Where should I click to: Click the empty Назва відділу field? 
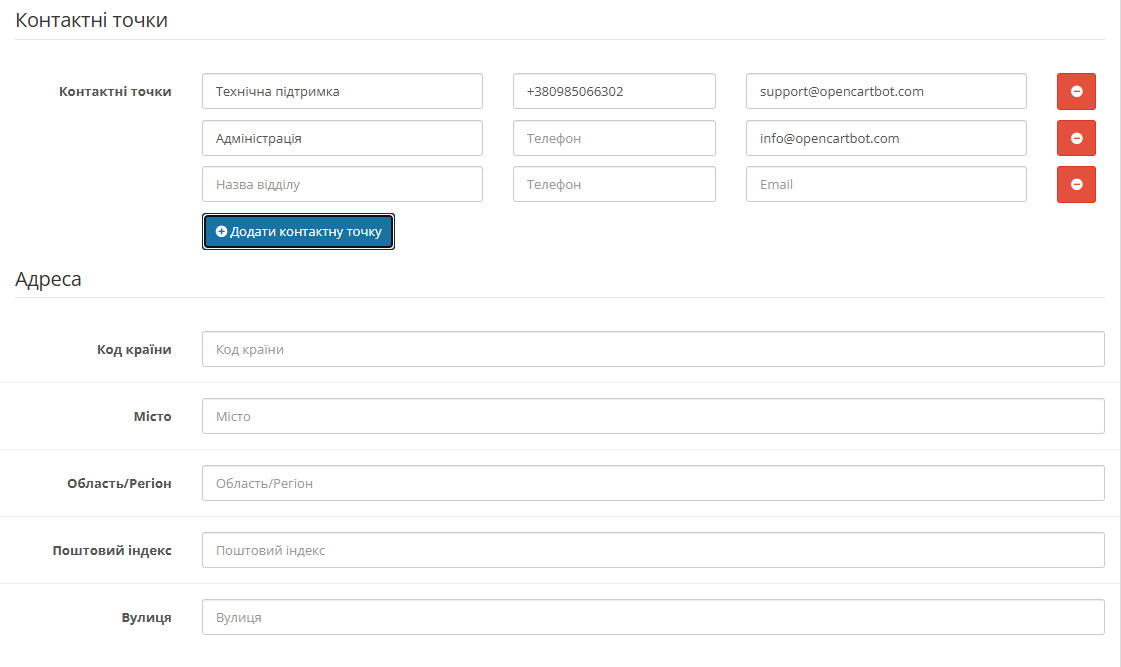[x=342, y=184]
